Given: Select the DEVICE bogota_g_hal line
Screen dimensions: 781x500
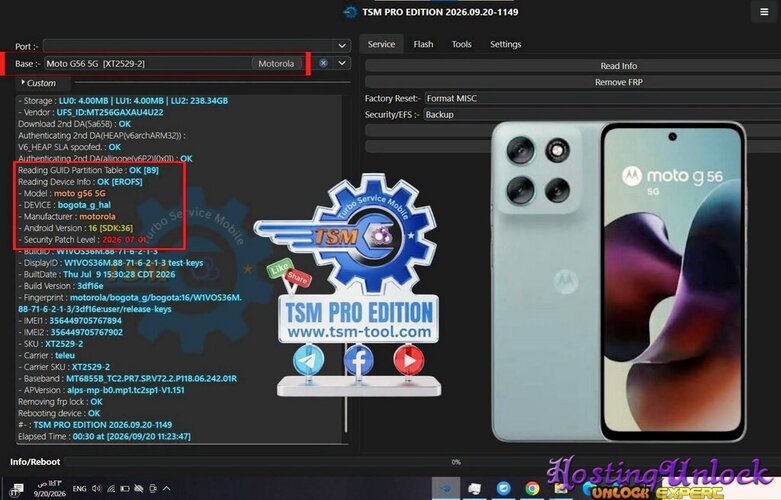Looking at the screenshot, I should (64, 205).
